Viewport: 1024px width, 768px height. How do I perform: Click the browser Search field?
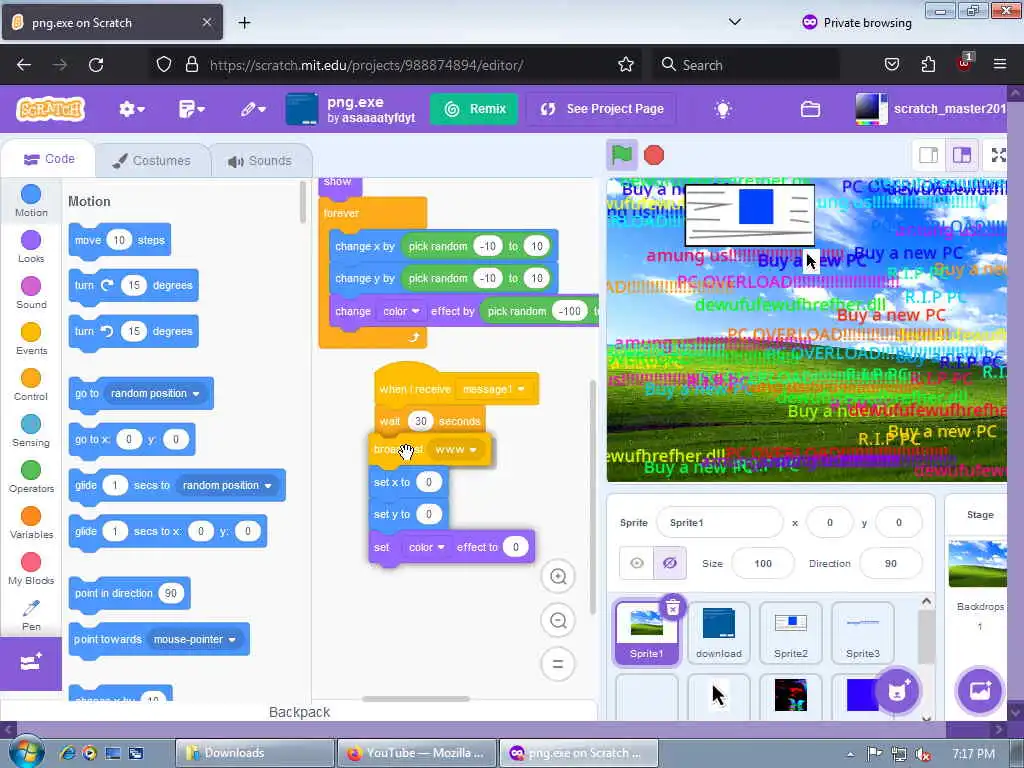(x=746, y=65)
